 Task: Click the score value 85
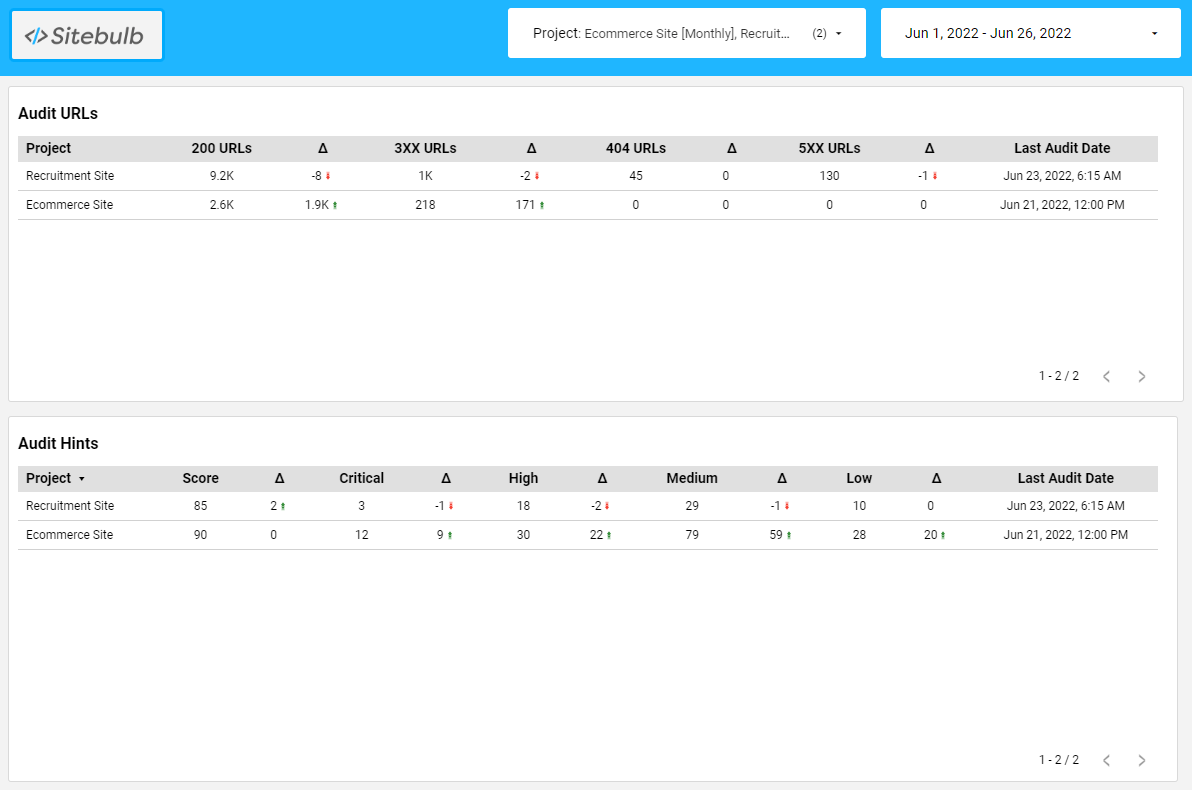point(201,506)
